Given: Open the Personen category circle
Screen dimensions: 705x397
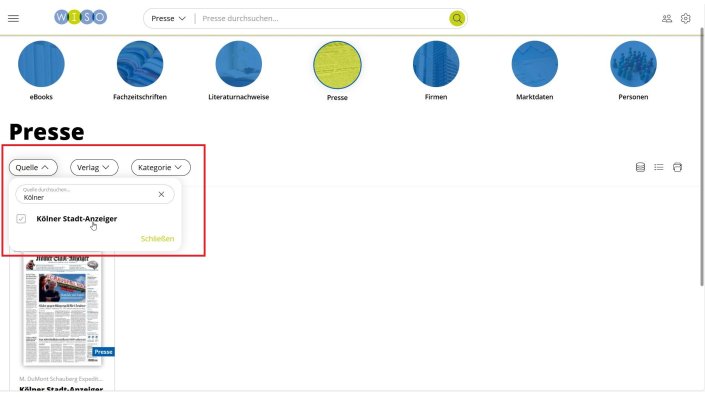Looking at the screenshot, I should pos(634,64).
